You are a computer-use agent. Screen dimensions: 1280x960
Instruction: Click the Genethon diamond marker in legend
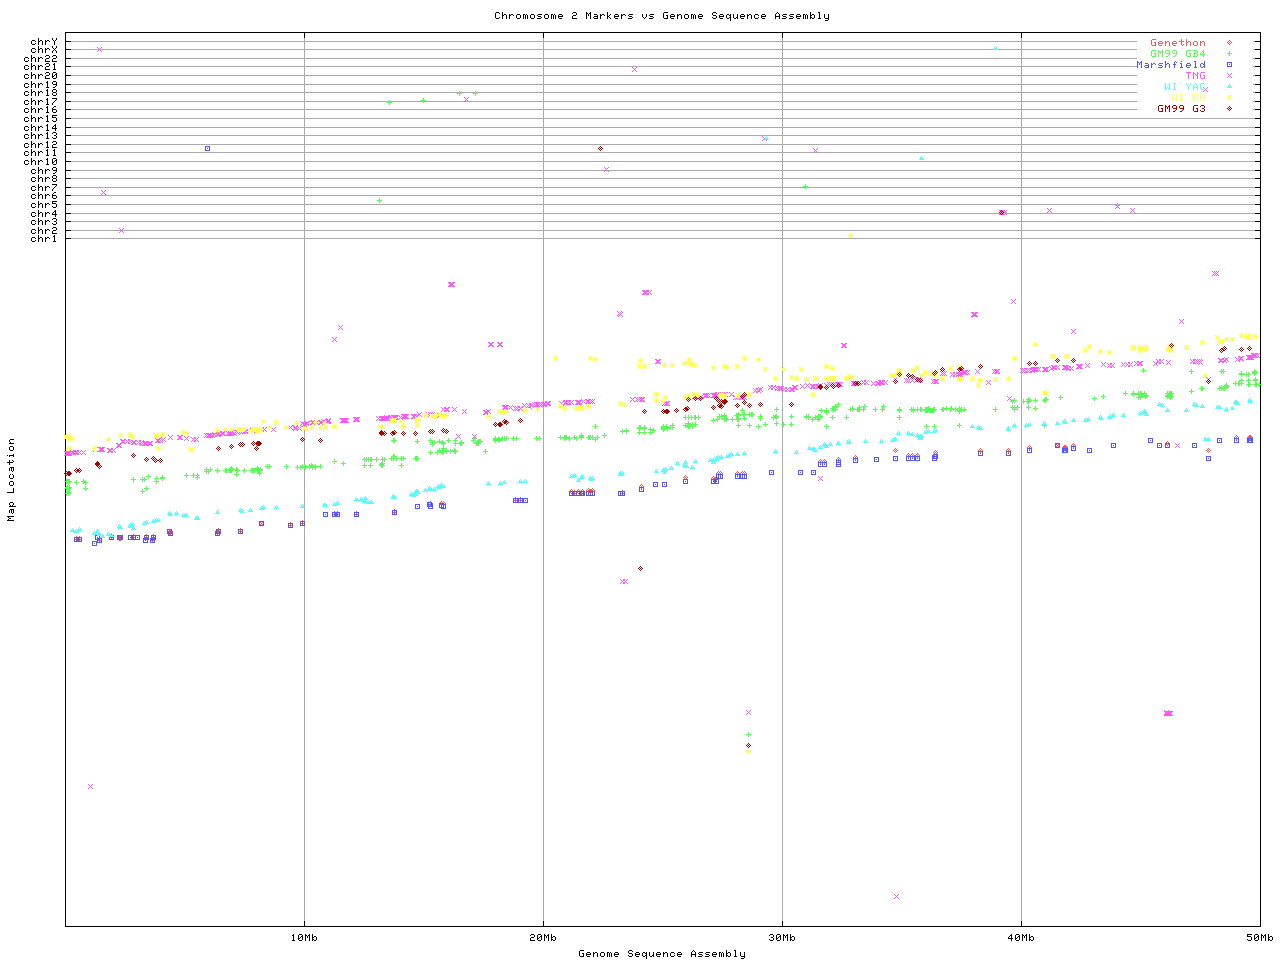pos(1229,43)
